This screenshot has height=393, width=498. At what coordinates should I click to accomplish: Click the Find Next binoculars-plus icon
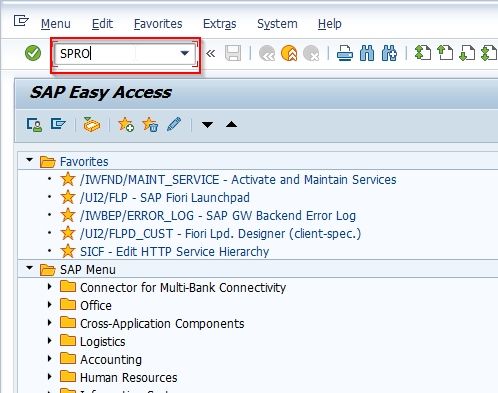[x=389, y=53]
